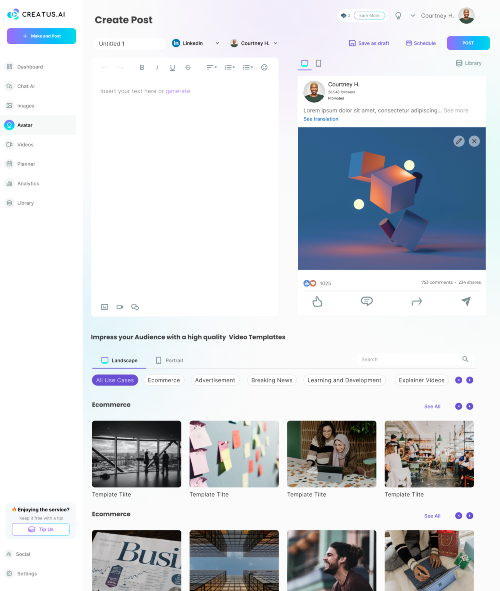Screen dimensions: 500x591
Task: Show next templates in first Ecommerce row
Action: [469, 406]
